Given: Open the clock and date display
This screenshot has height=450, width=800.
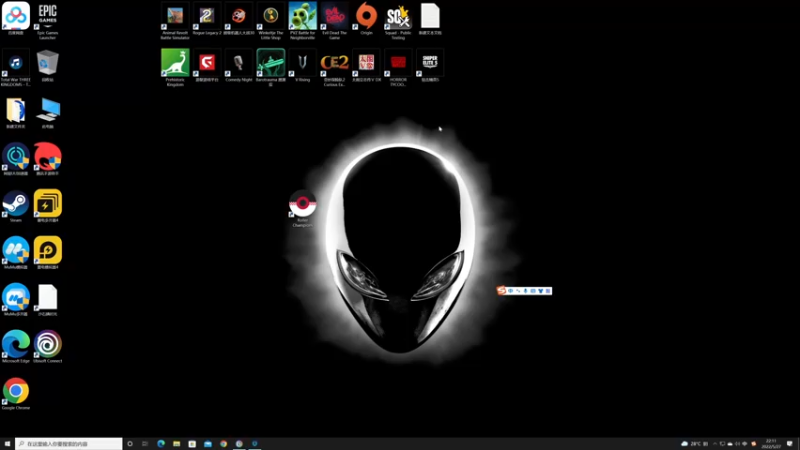Looking at the screenshot, I should [771, 444].
